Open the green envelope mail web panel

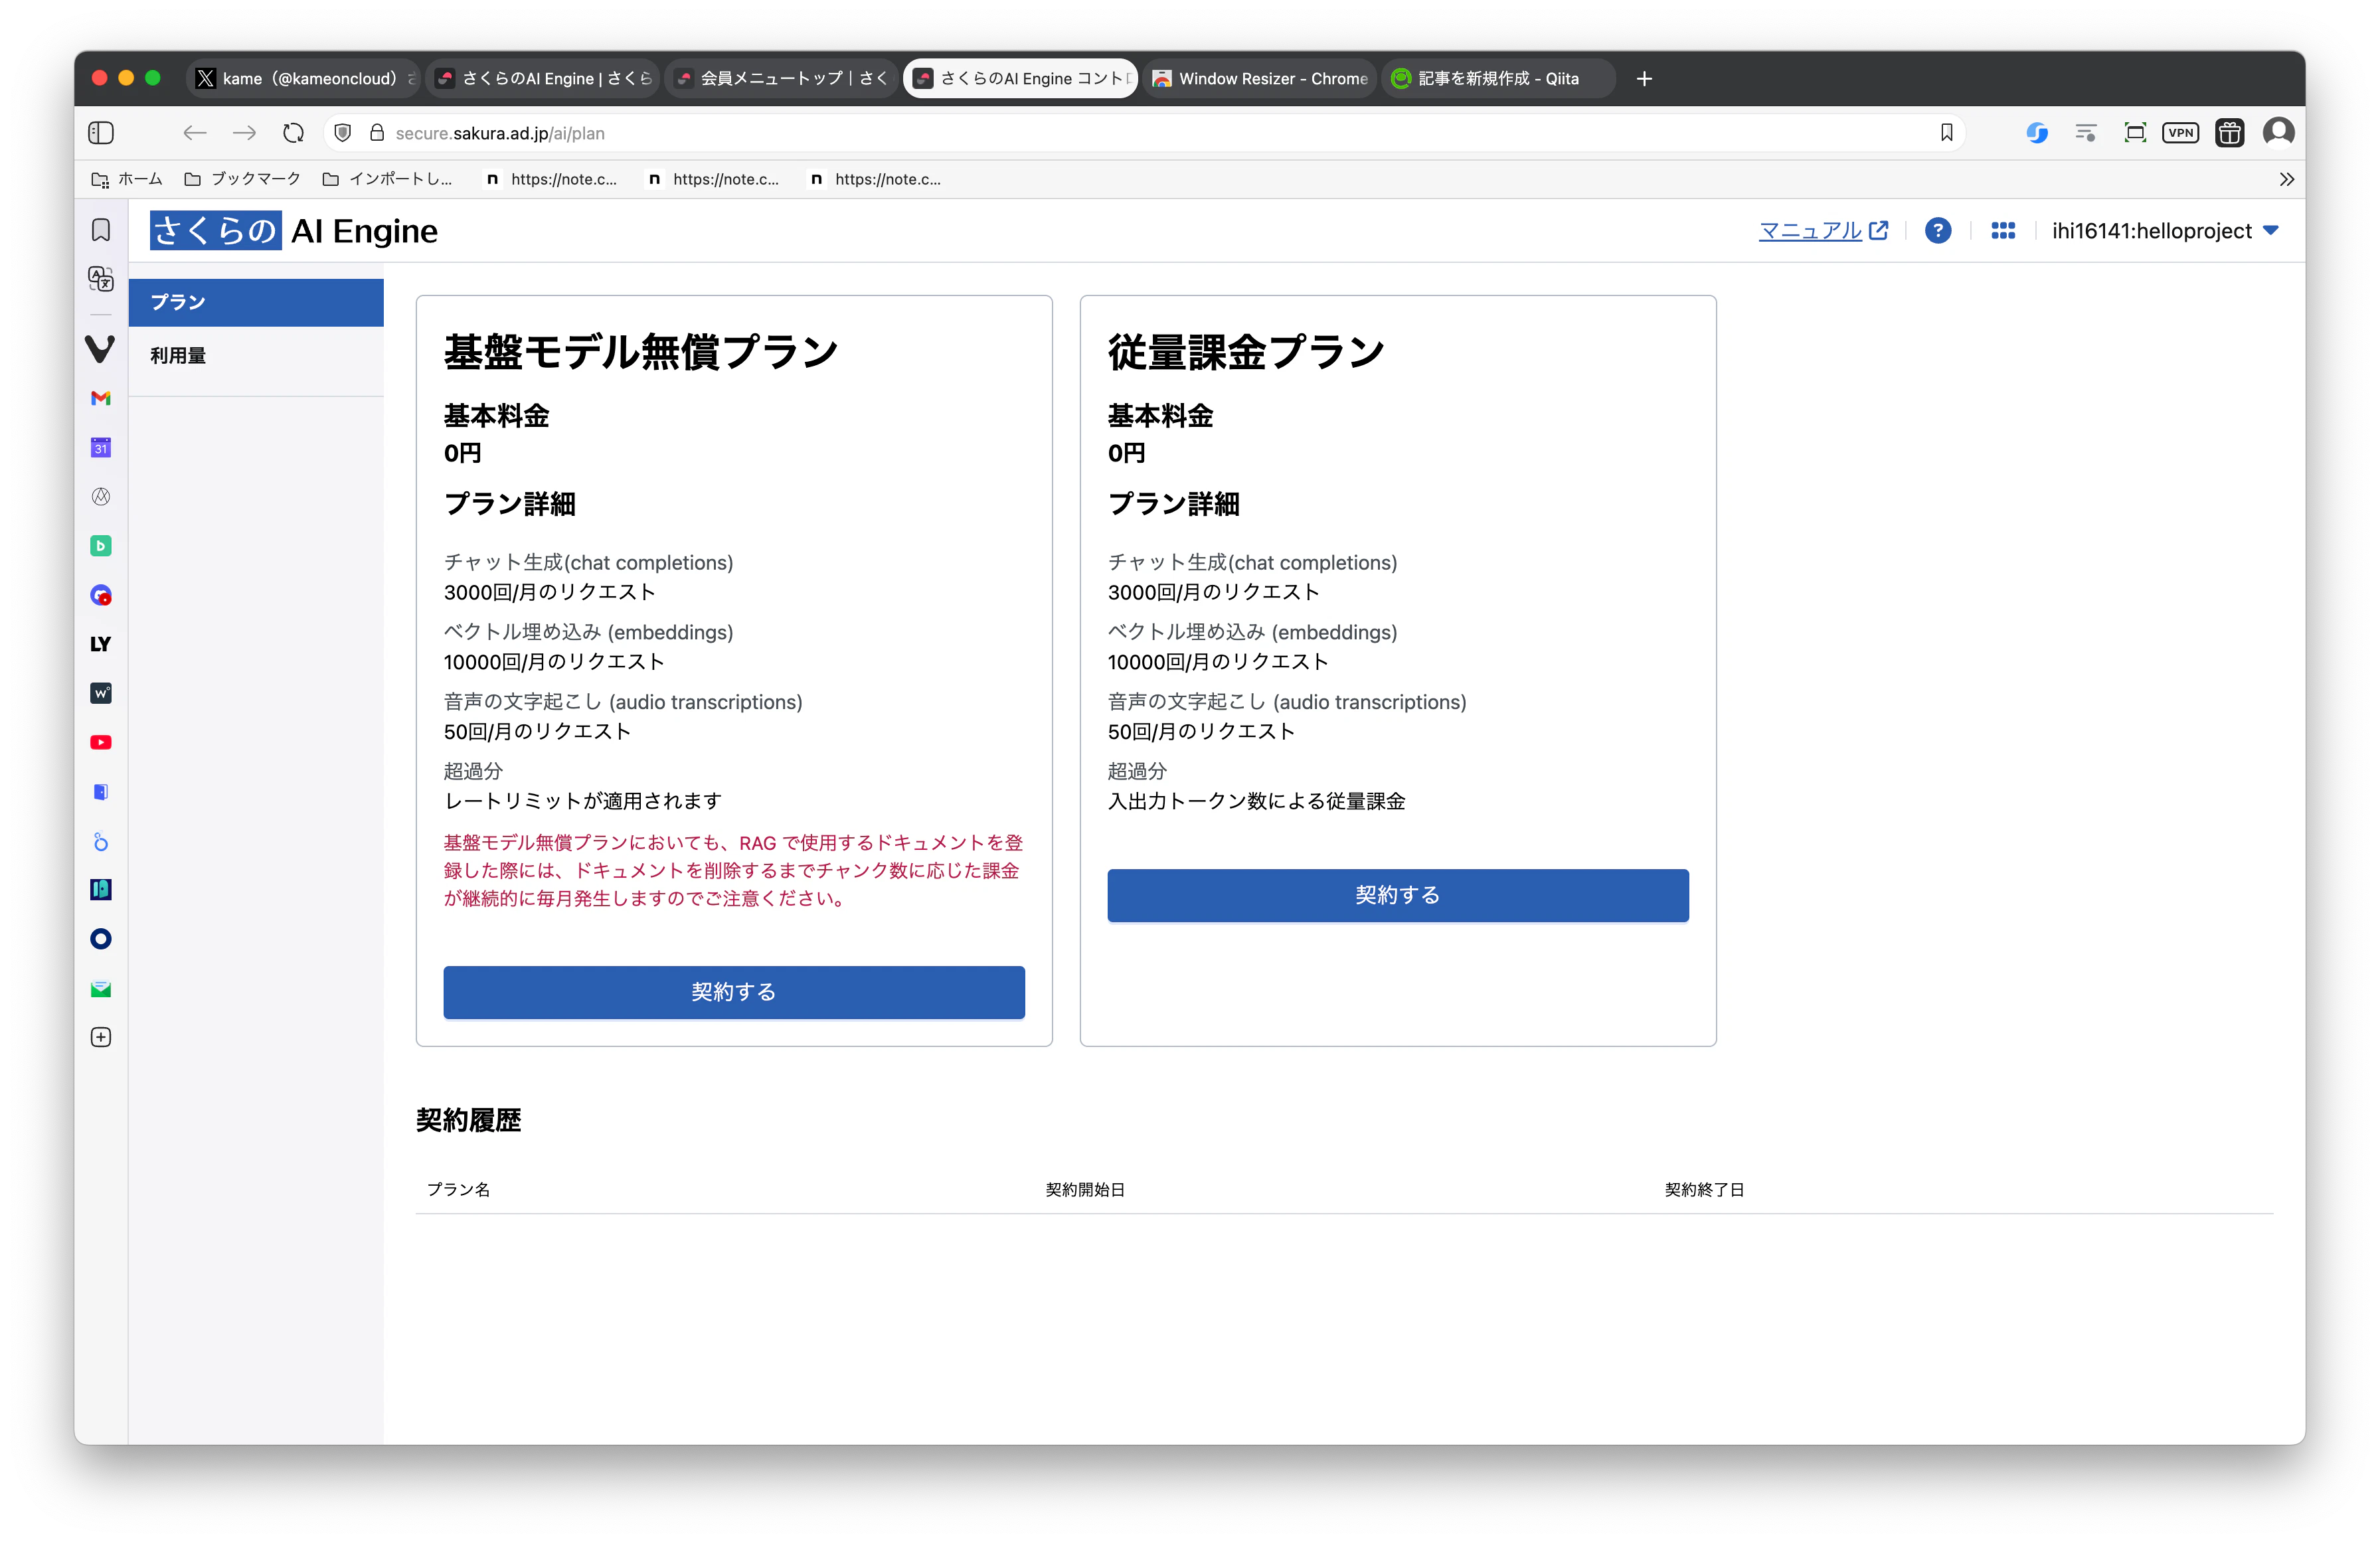click(101, 989)
